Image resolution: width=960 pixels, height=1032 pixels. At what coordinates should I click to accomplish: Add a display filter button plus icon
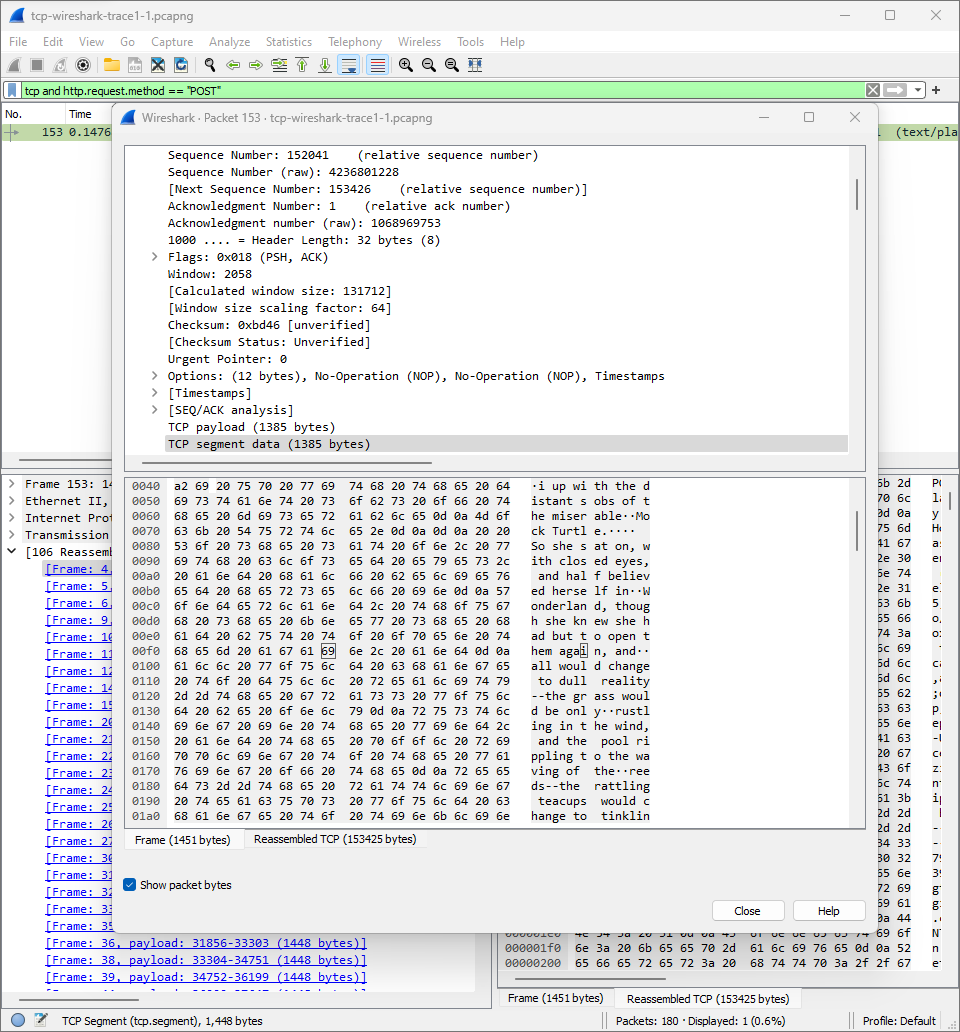[x=936, y=90]
